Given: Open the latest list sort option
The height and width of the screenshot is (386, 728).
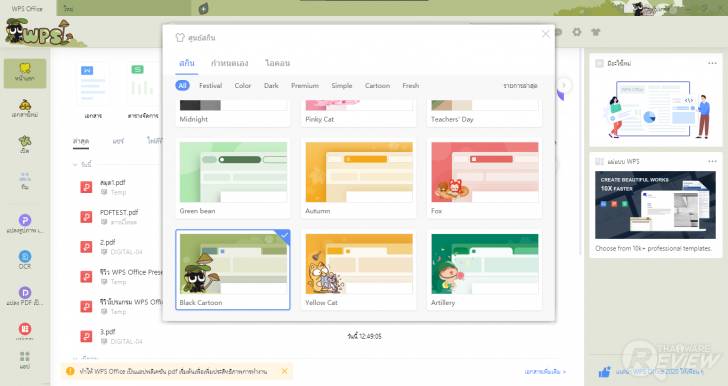Looking at the screenshot, I should [x=520, y=85].
